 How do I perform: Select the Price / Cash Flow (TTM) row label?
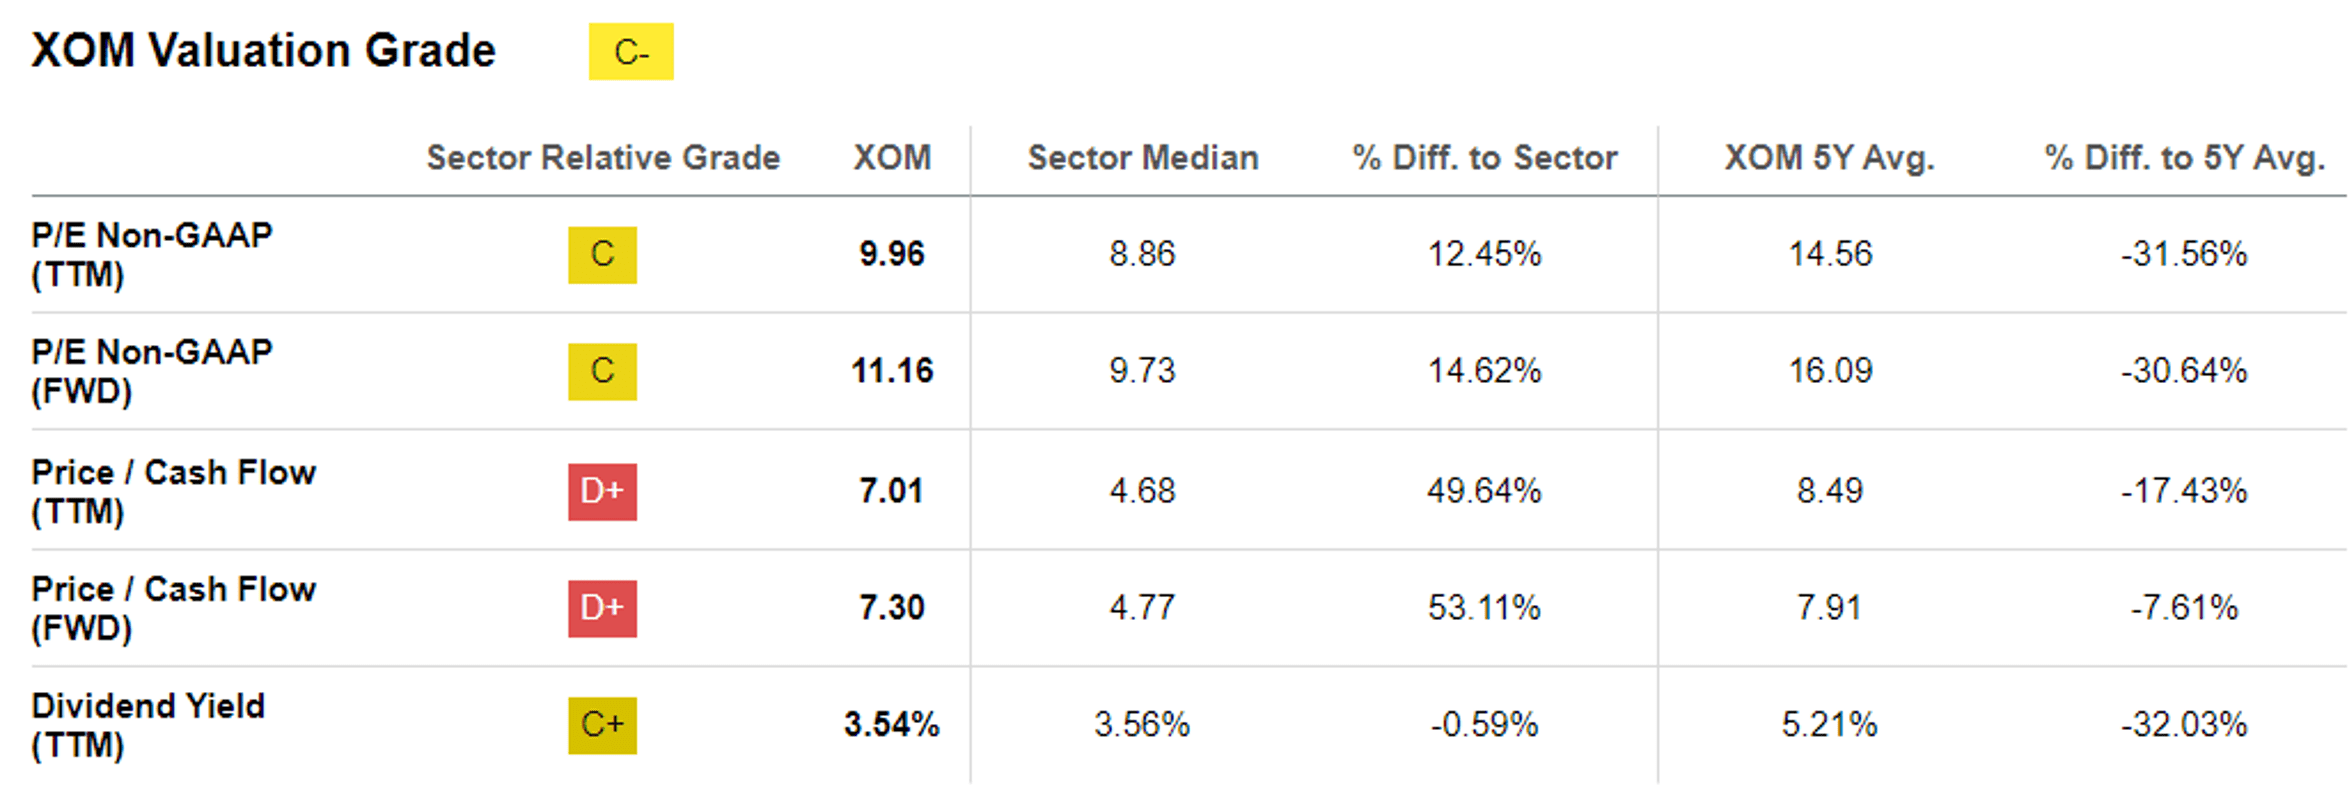tap(173, 491)
